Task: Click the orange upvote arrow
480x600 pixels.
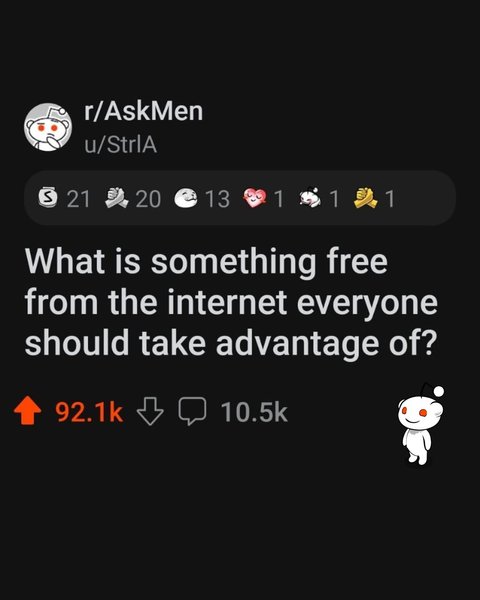Action: pos(28,411)
